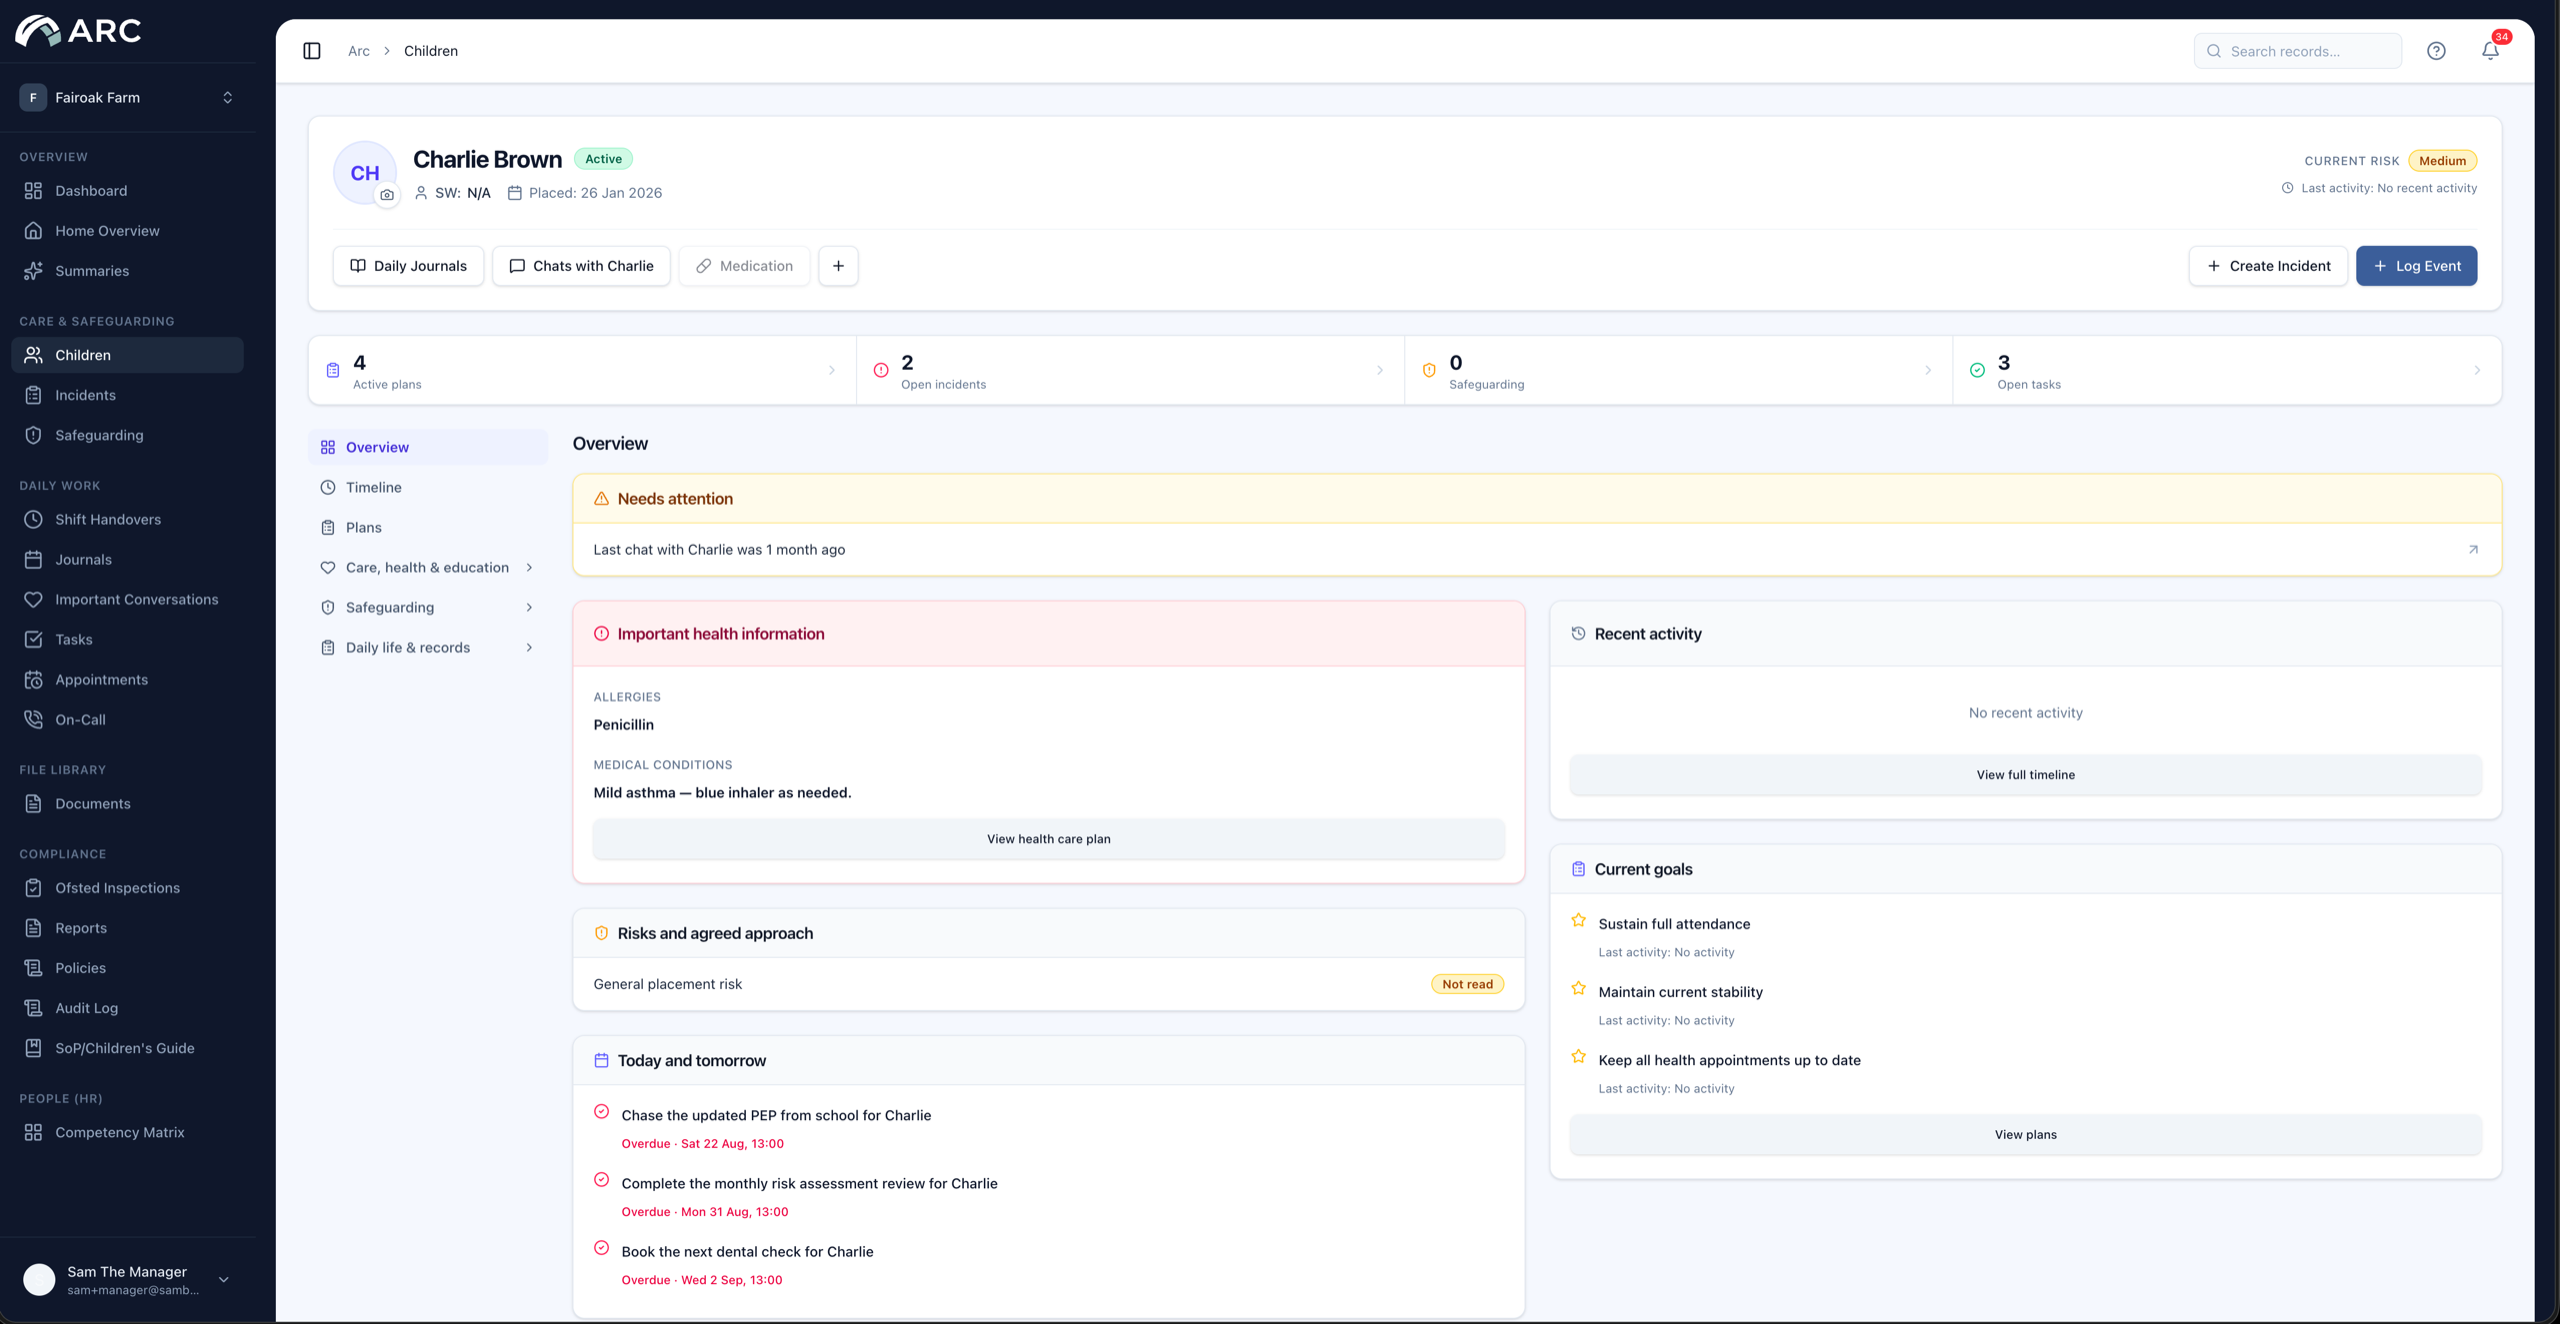Click the Appointments calendar-clock icon
This screenshot has width=2560, height=1324.
[x=33, y=679]
